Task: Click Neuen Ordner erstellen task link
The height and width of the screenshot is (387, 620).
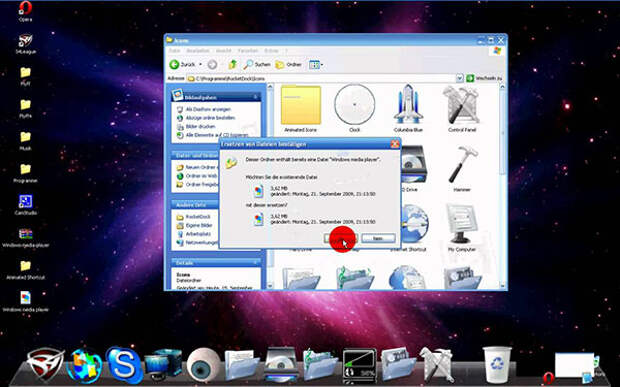Action: point(201,167)
